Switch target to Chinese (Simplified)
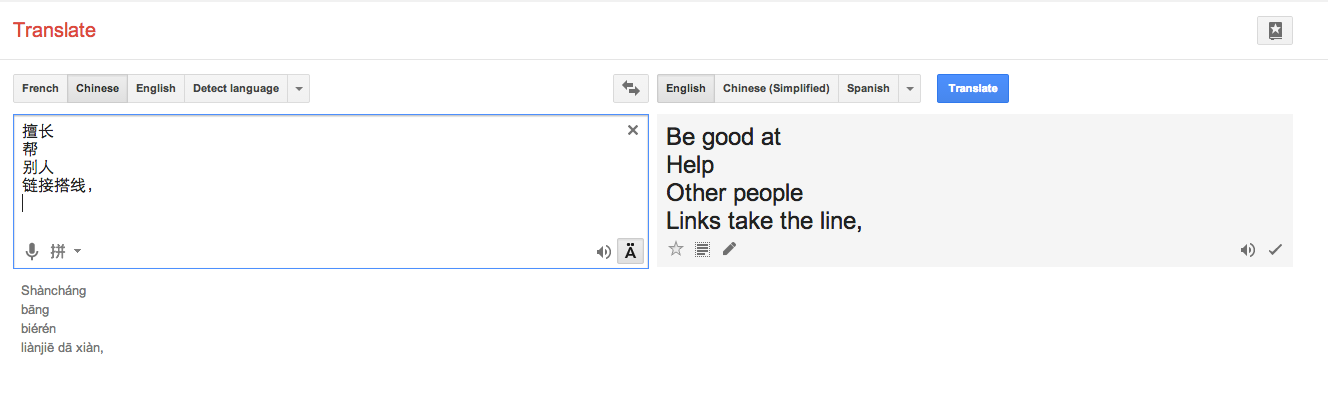 click(776, 88)
